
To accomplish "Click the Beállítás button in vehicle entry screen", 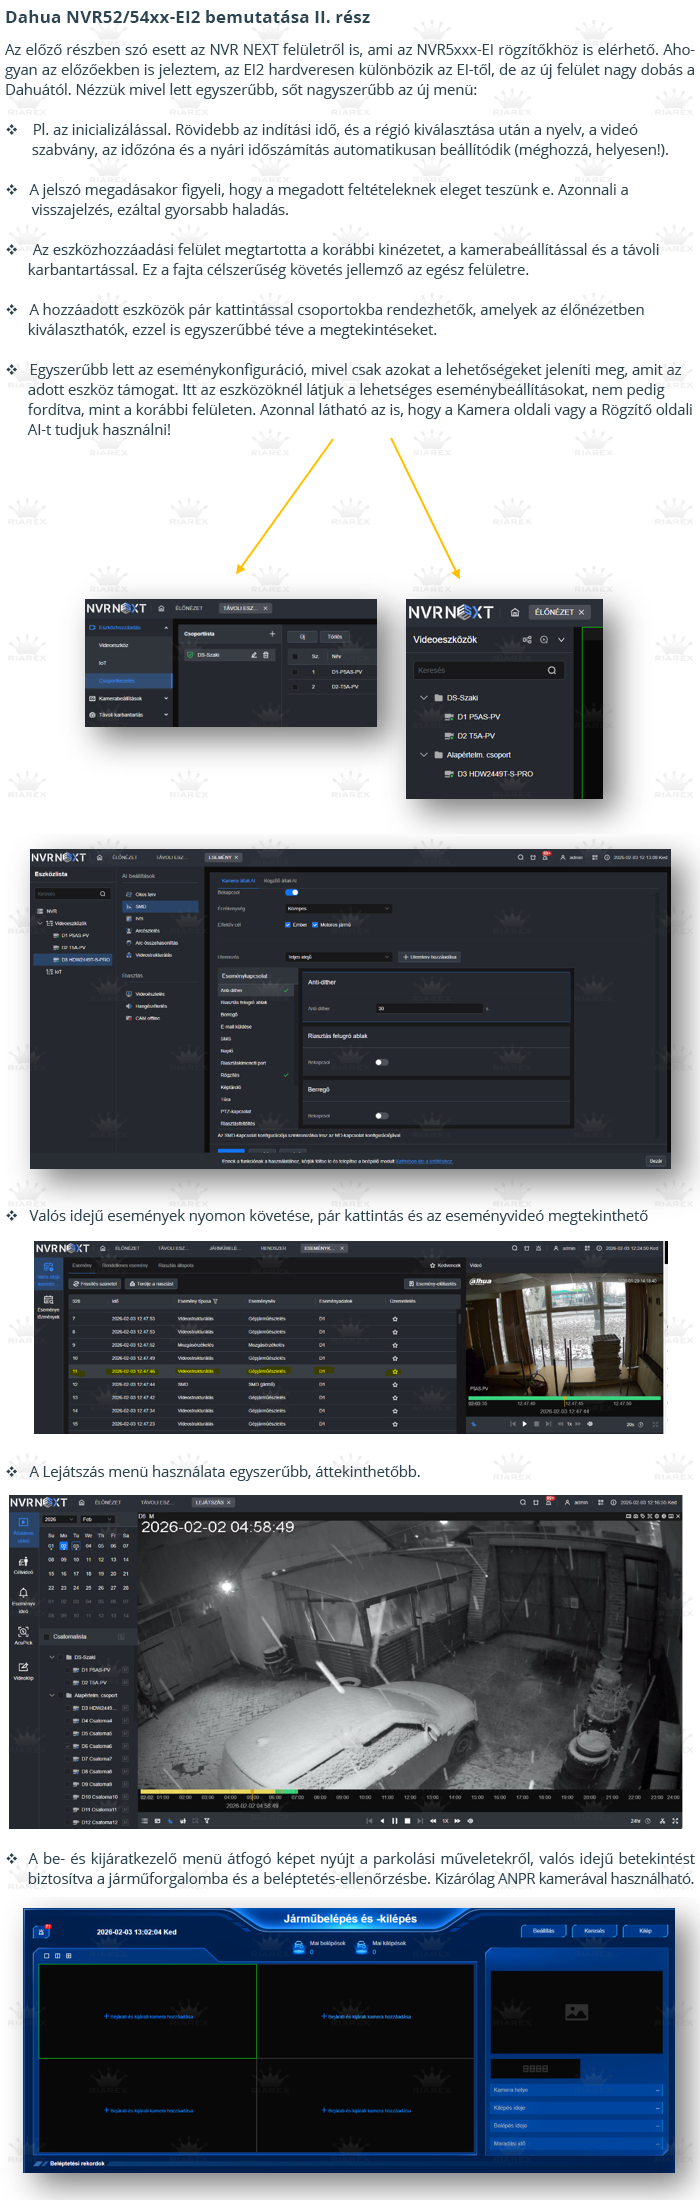I will pyautogui.click(x=543, y=1931).
